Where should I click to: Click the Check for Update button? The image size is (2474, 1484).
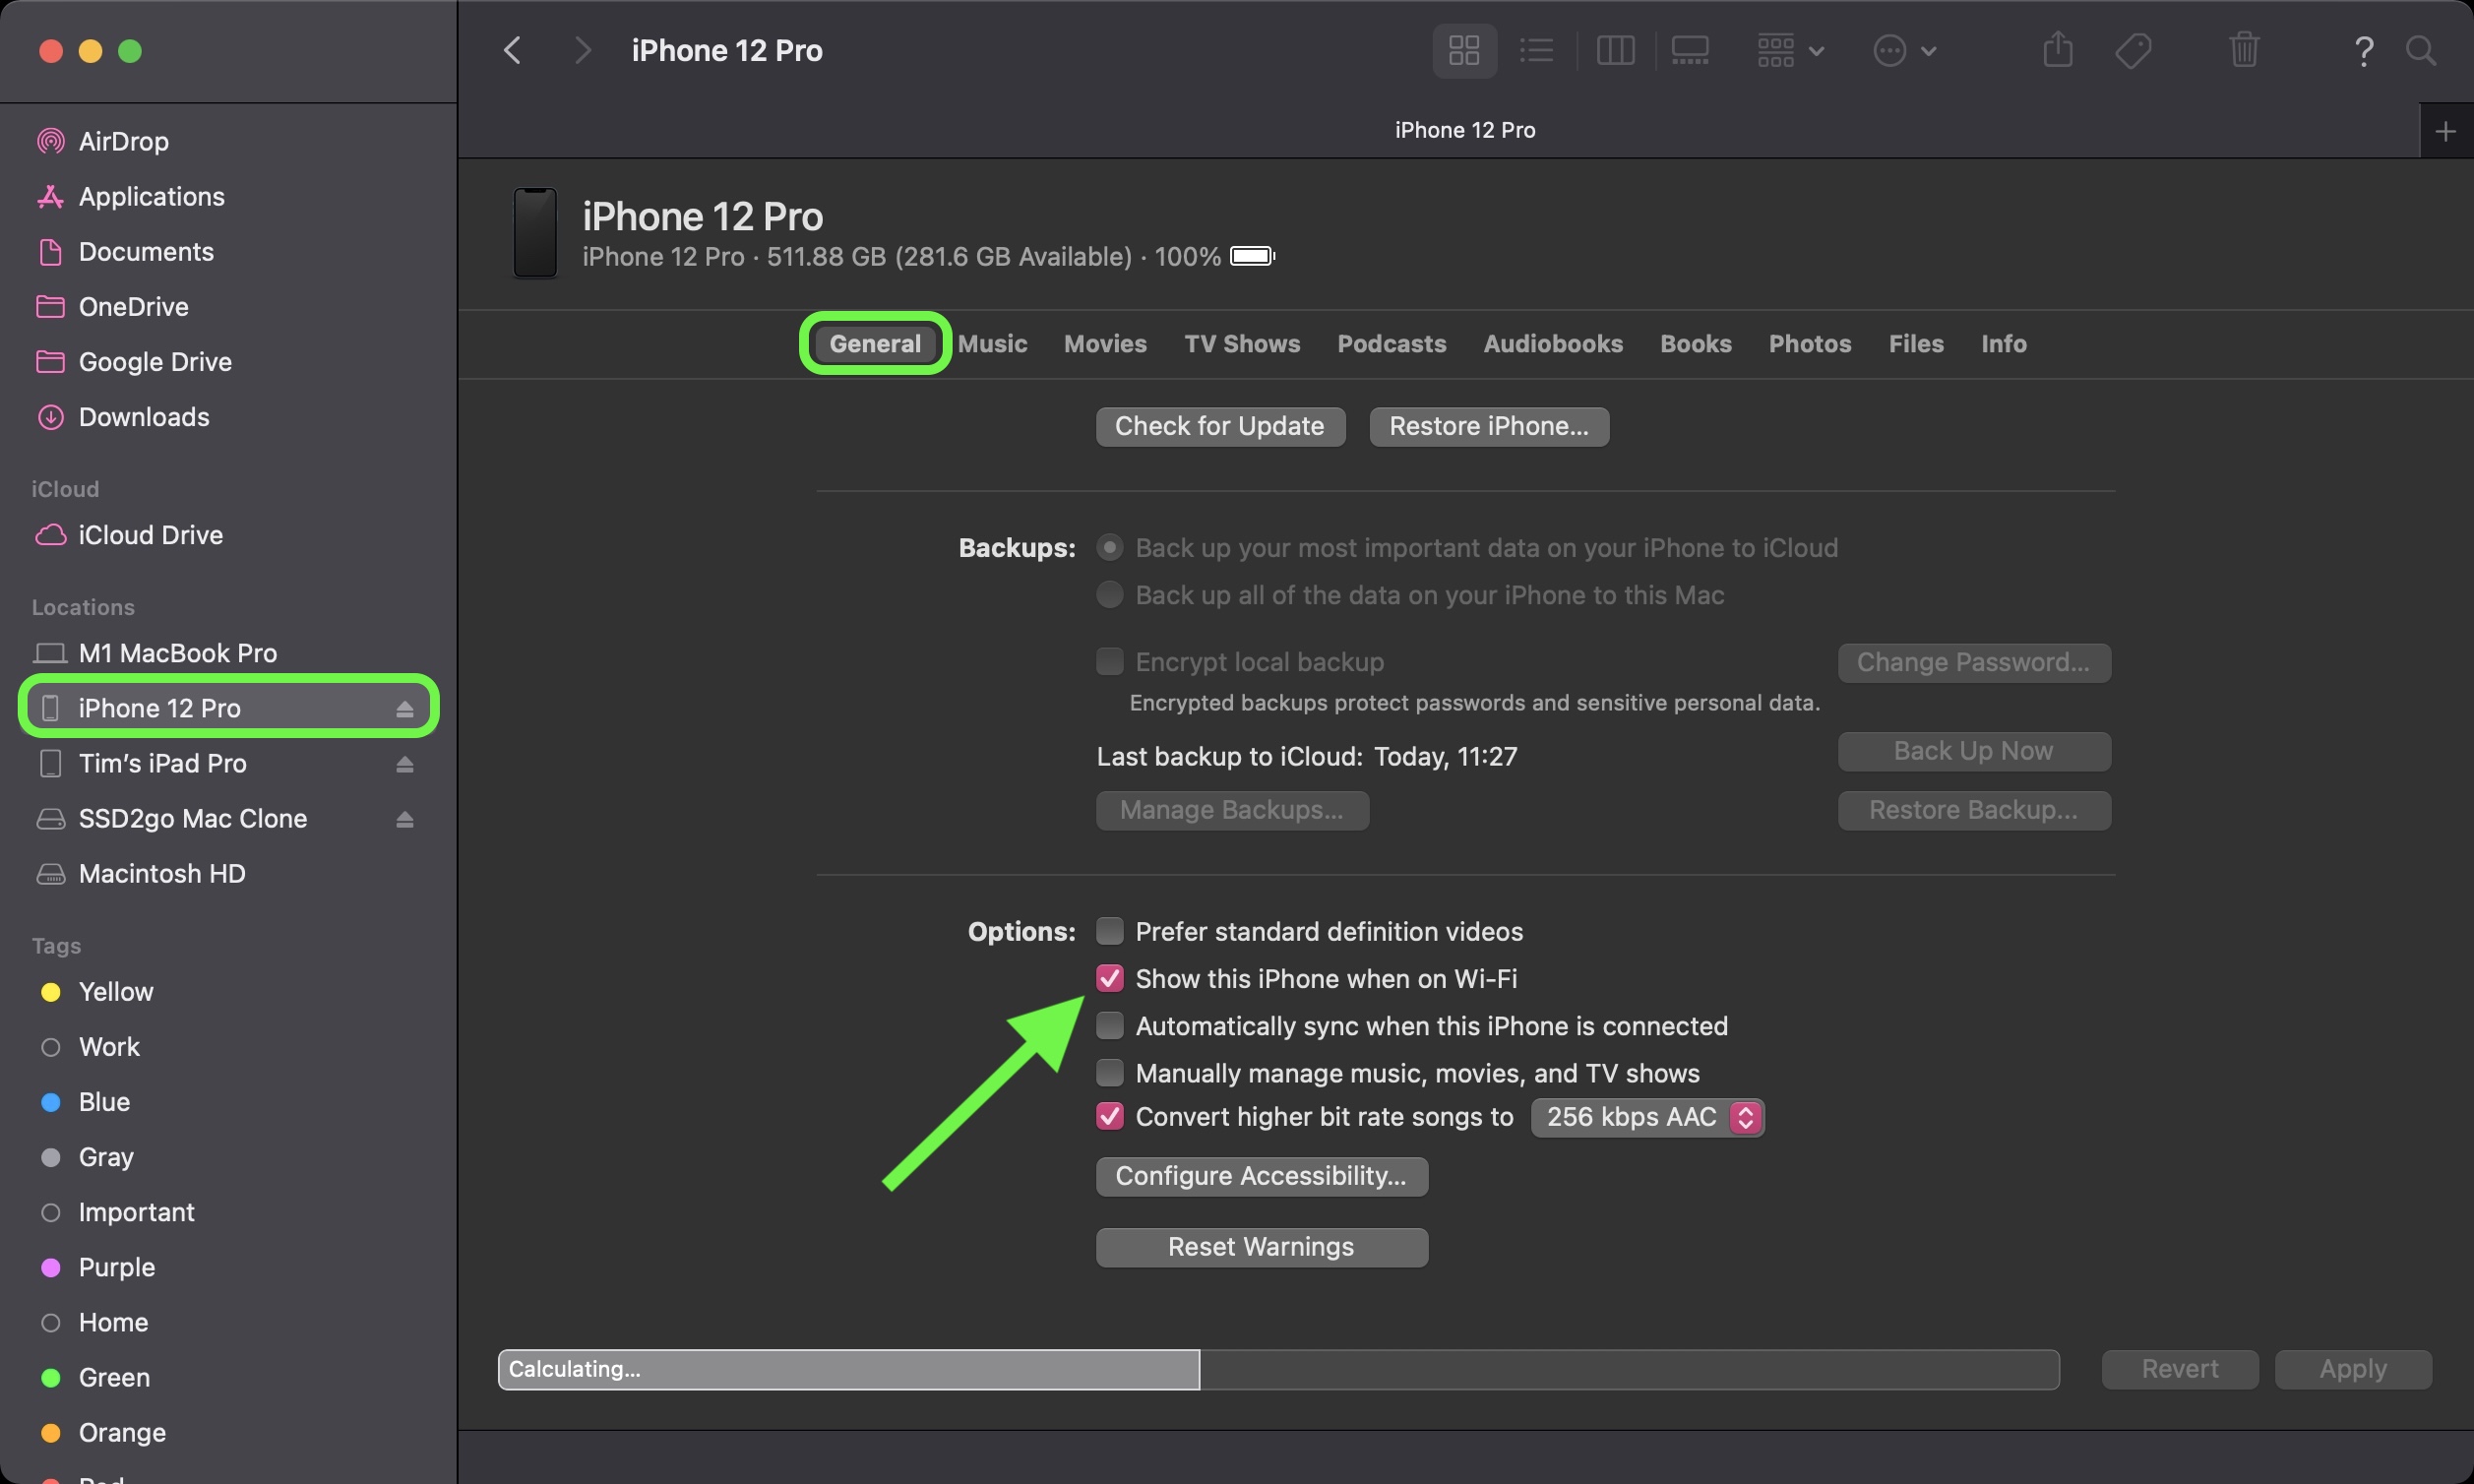click(1218, 426)
